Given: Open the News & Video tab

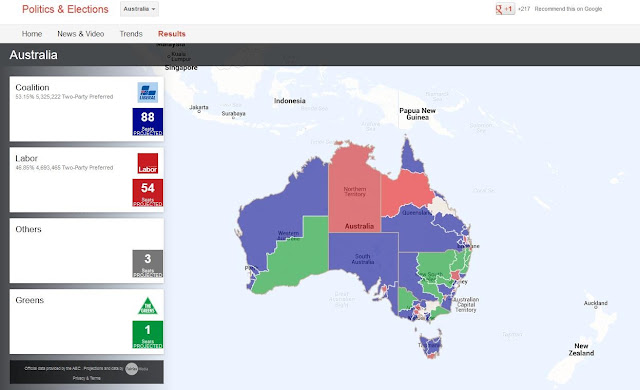Looking at the screenshot, I should (x=81, y=34).
